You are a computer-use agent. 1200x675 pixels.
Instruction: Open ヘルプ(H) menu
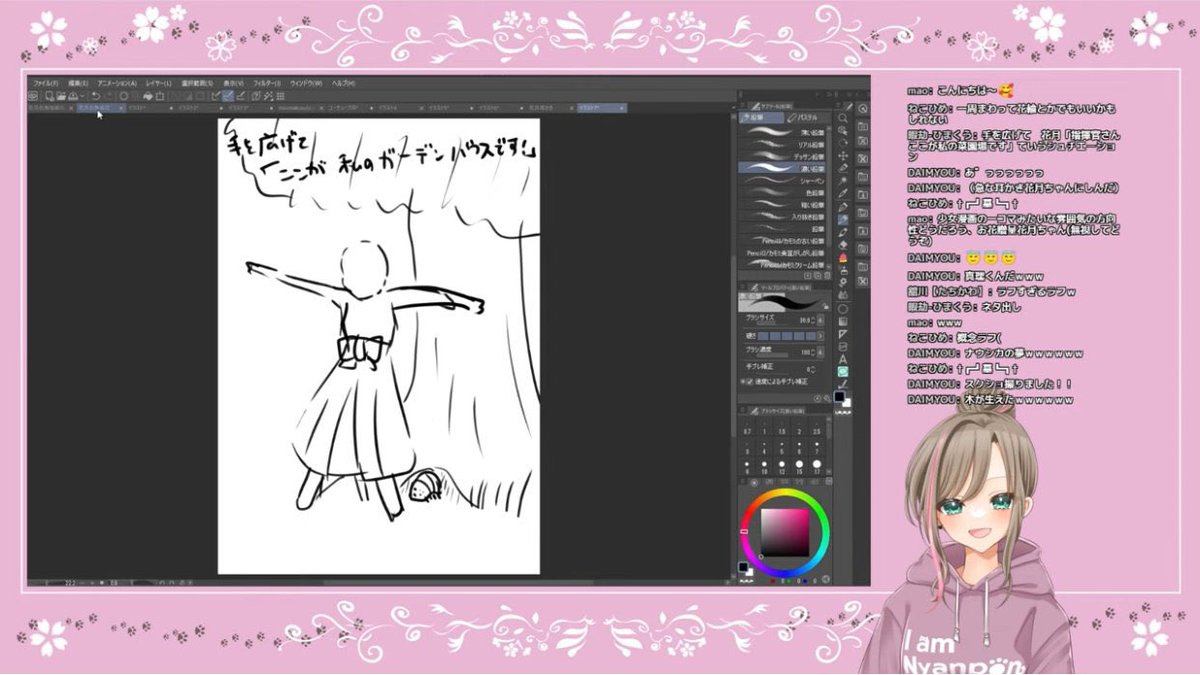pyautogui.click(x=342, y=83)
